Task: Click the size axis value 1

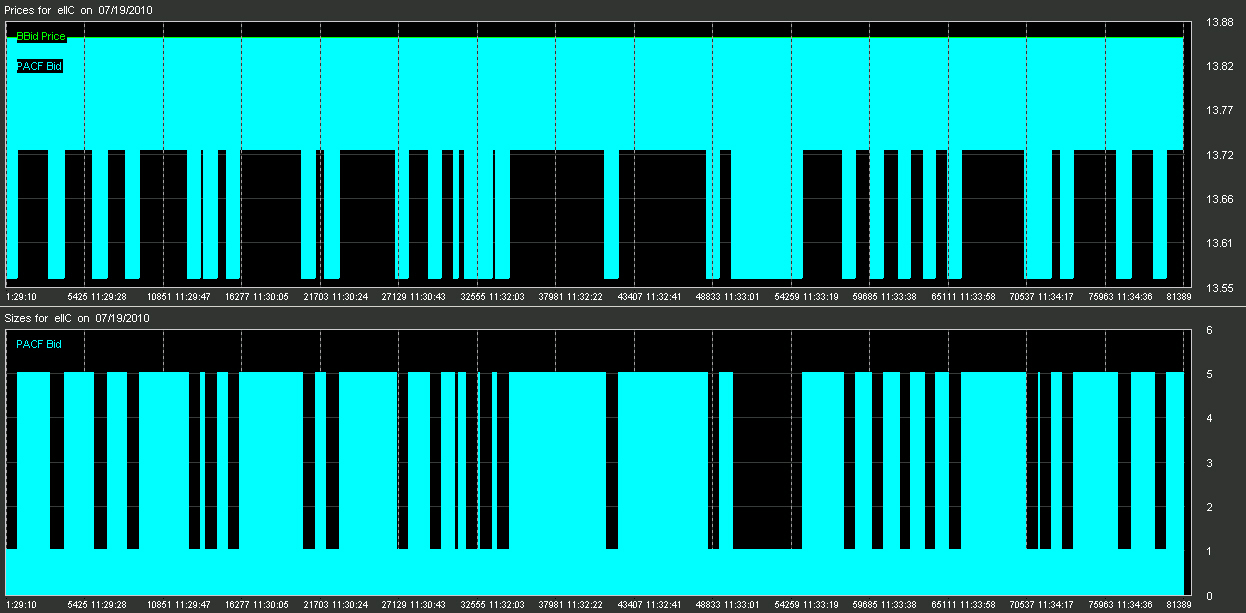Action: click(1209, 552)
